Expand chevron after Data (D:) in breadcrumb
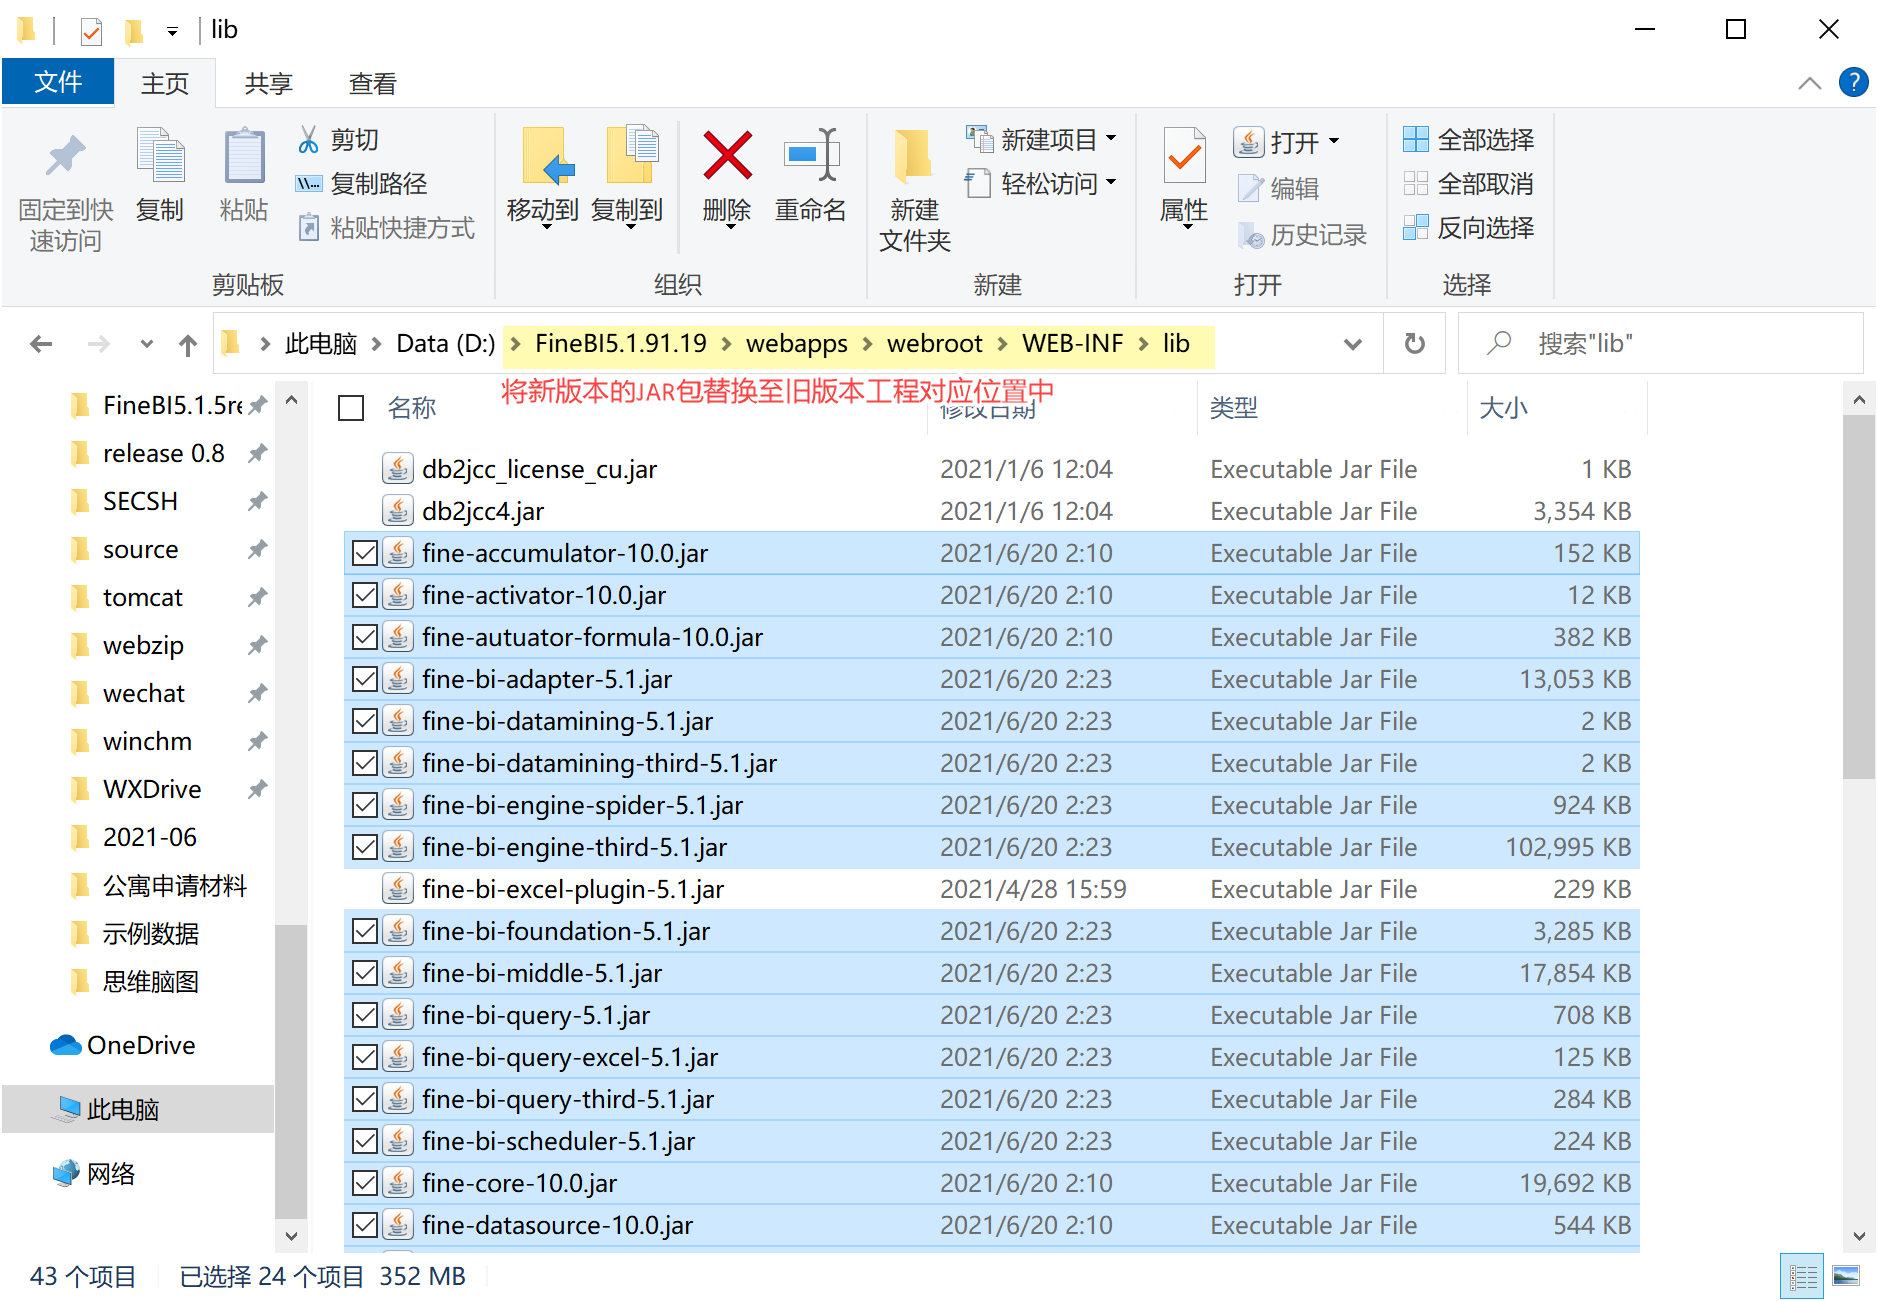1878x1301 pixels. click(515, 344)
